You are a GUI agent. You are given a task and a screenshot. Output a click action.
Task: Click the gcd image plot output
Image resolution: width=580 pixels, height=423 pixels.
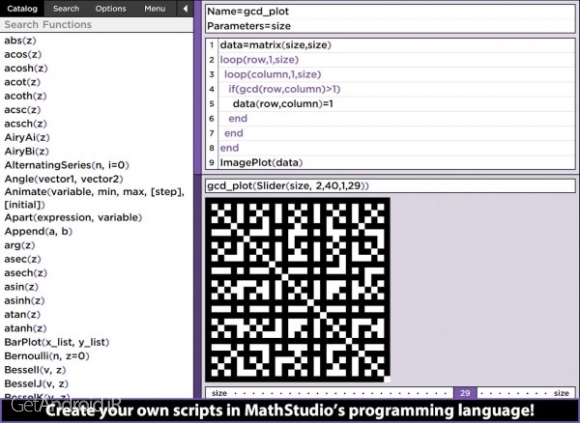point(297,290)
